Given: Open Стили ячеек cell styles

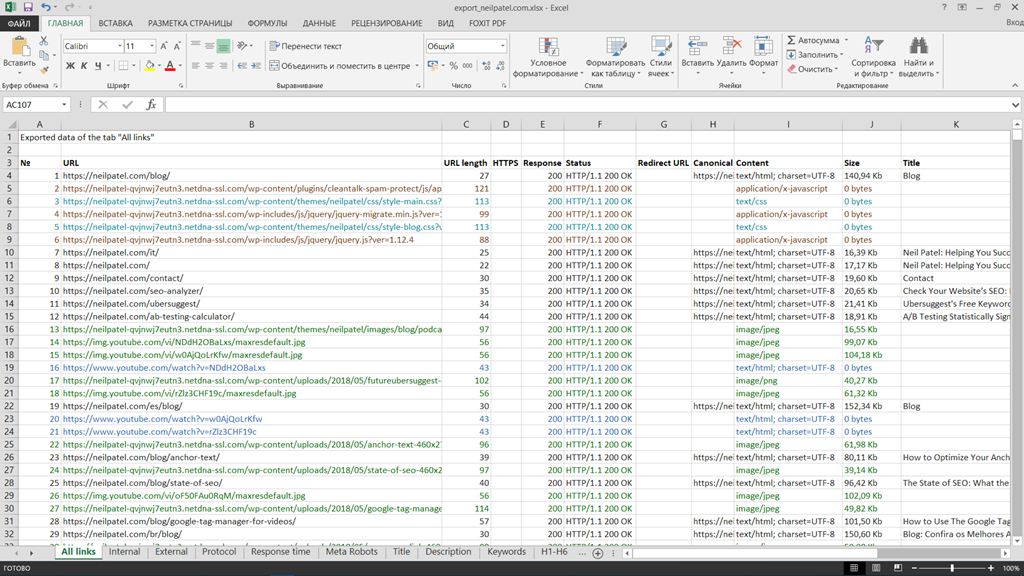Looking at the screenshot, I should (660, 57).
